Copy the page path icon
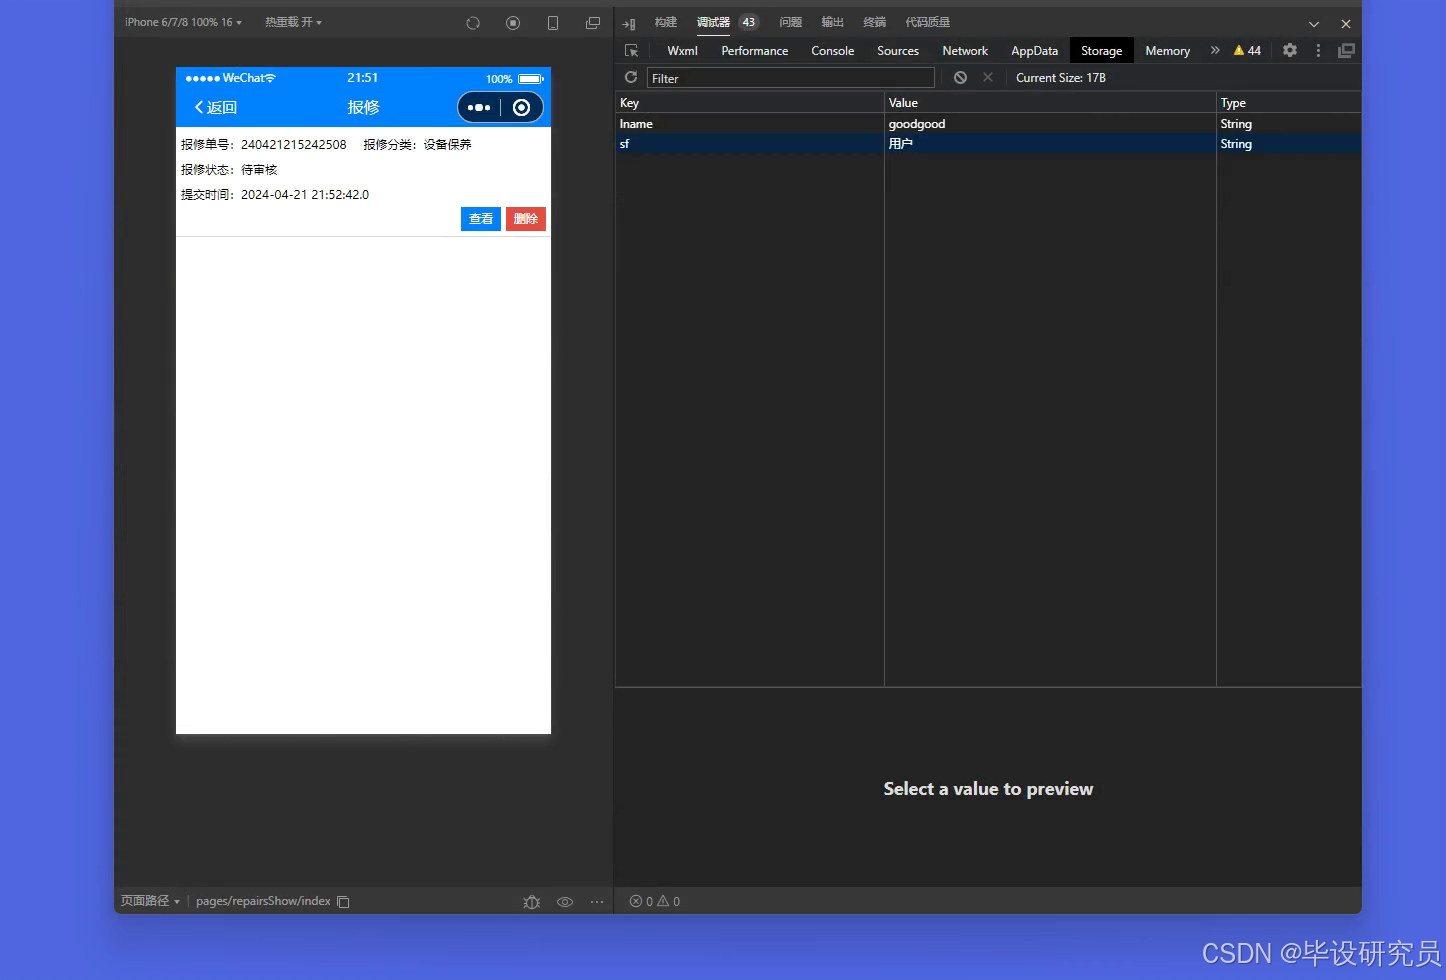1446x980 pixels. pyautogui.click(x=343, y=902)
